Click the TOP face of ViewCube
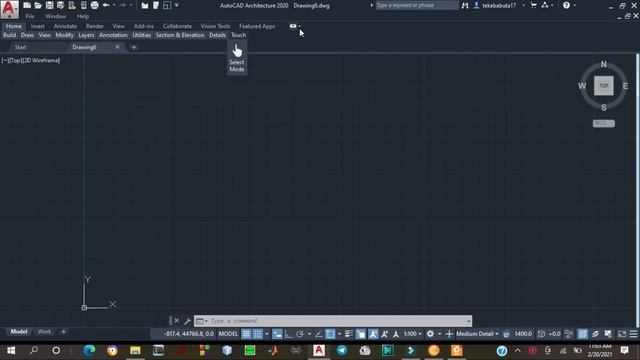The image size is (640, 360). pos(604,86)
